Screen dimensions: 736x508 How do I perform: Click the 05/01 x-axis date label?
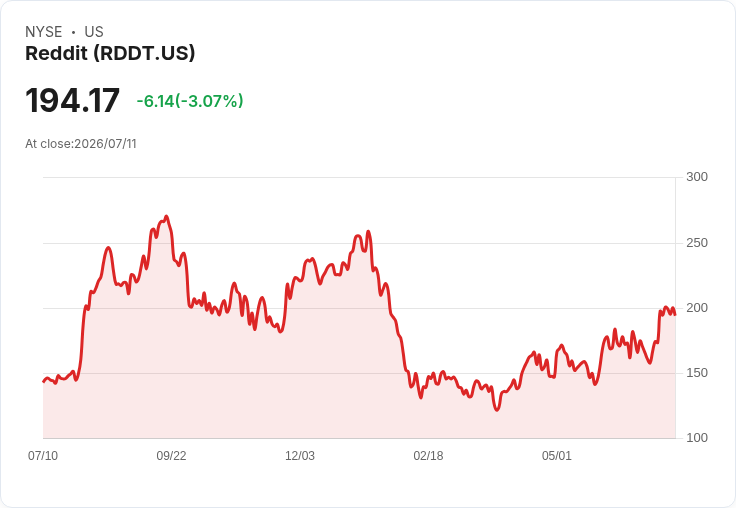pyautogui.click(x=557, y=455)
